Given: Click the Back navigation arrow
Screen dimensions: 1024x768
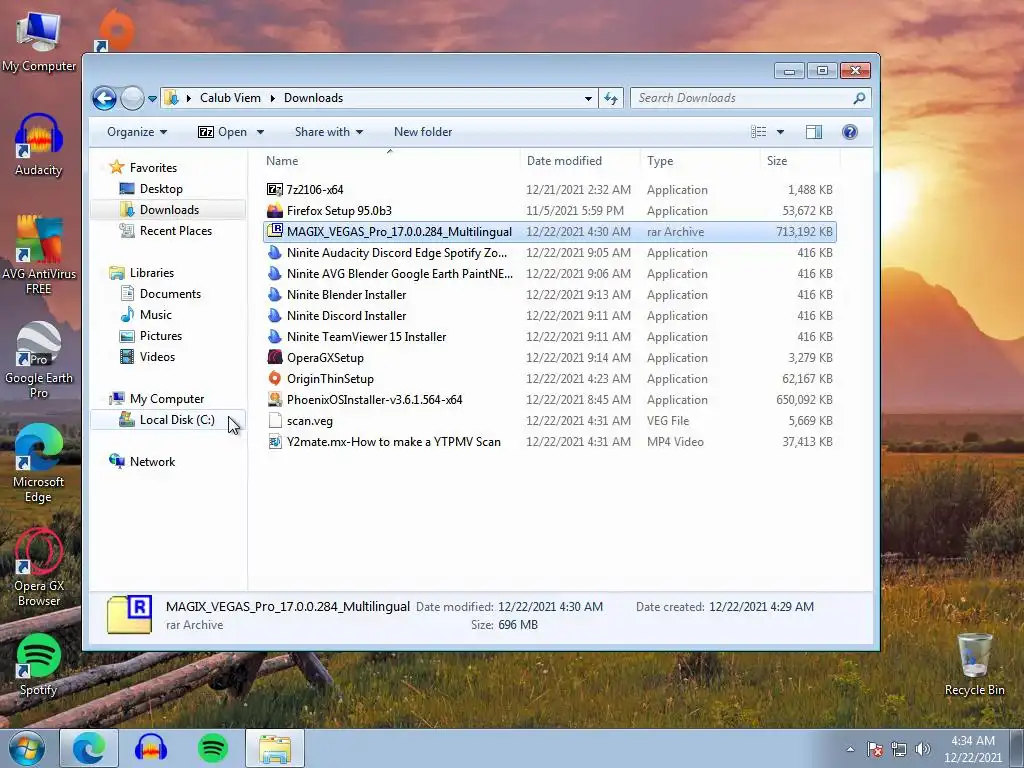Looking at the screenshot, I should (x=104, y=99).
